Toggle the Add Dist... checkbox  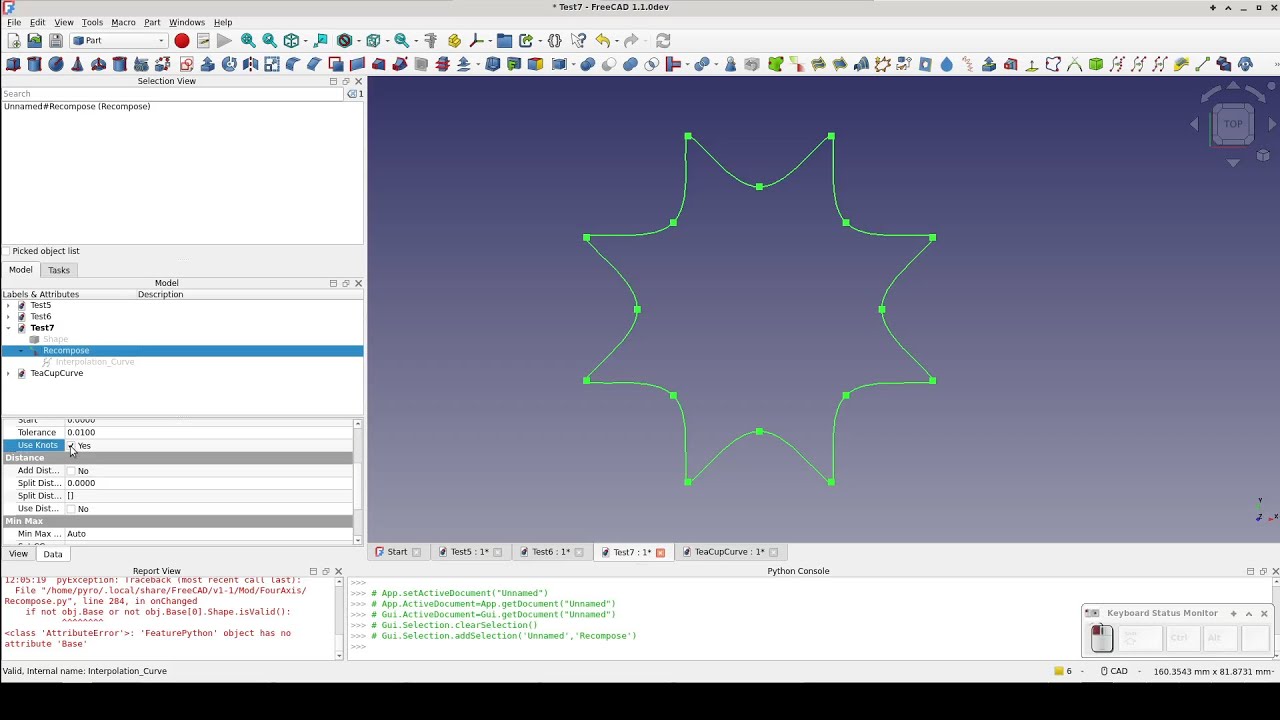(71, 471)
